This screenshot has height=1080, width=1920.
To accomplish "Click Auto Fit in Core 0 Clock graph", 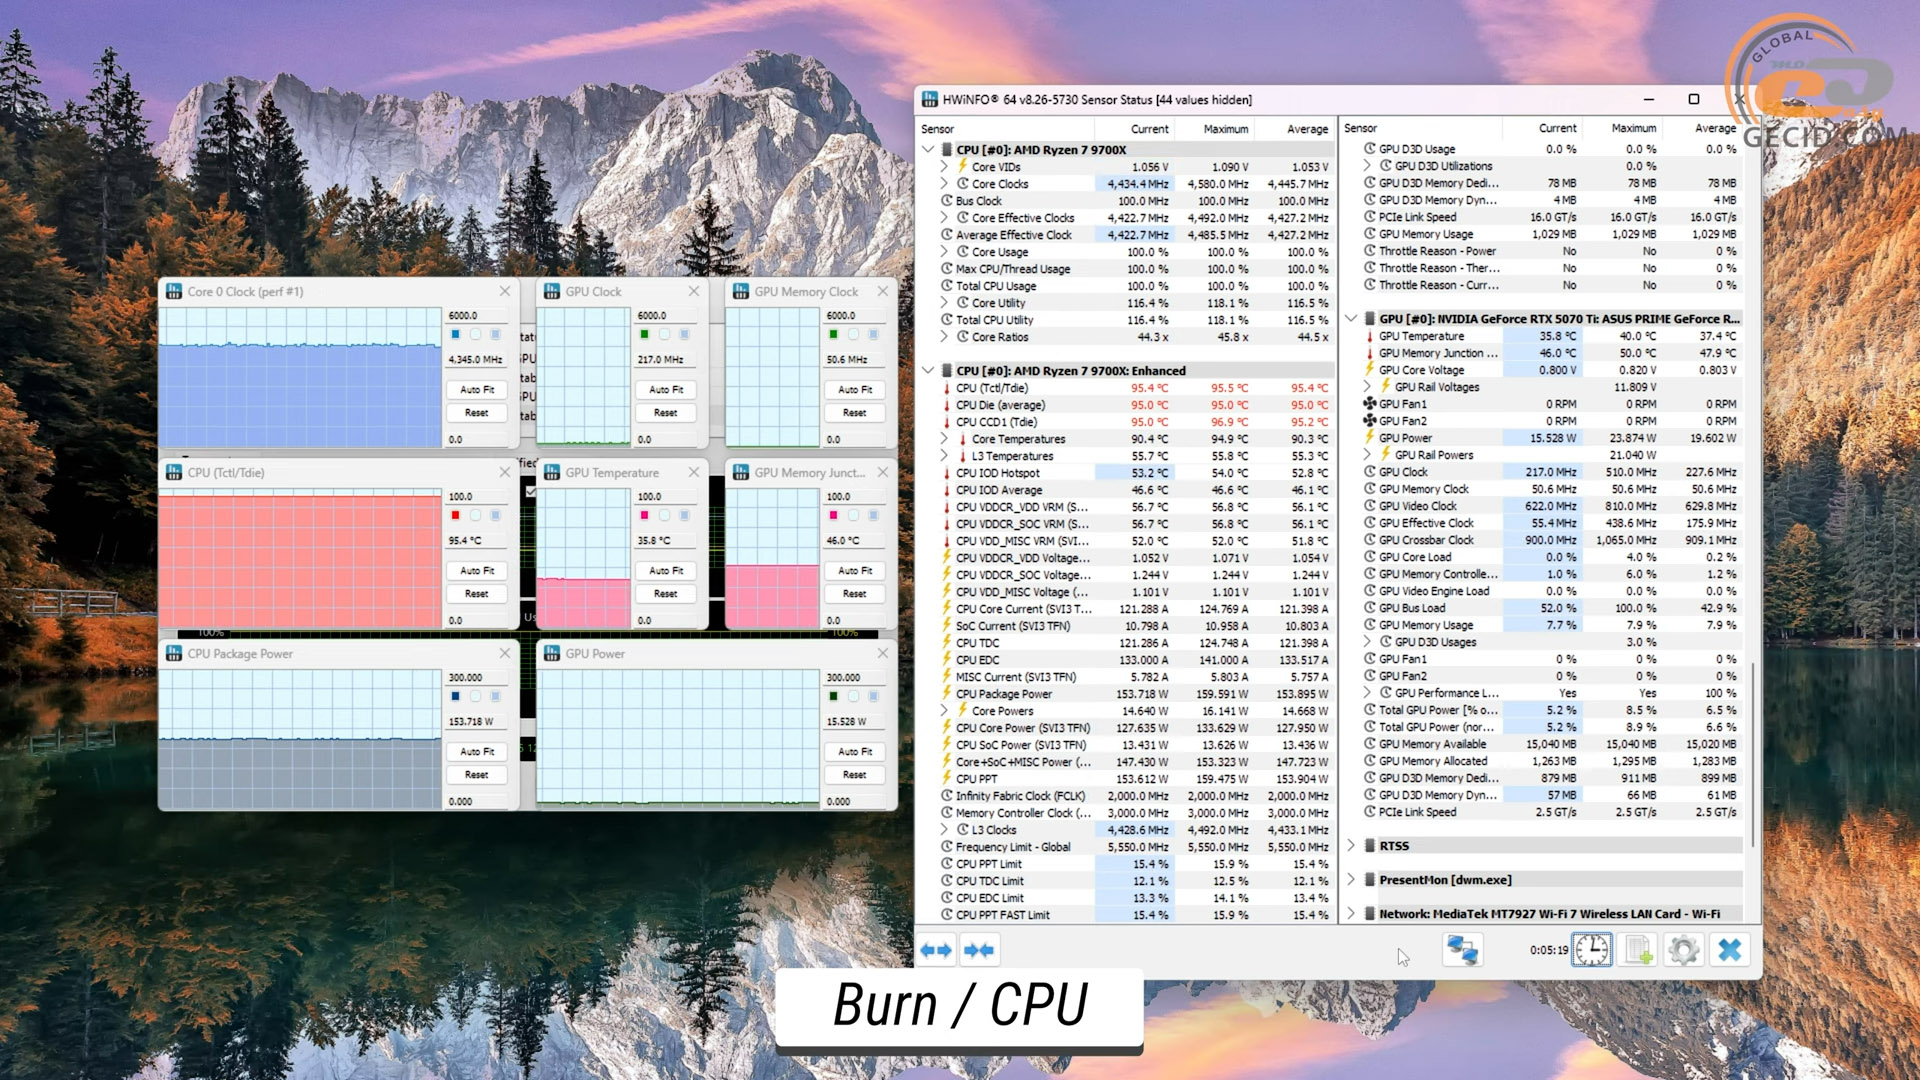I will (477, 390).
